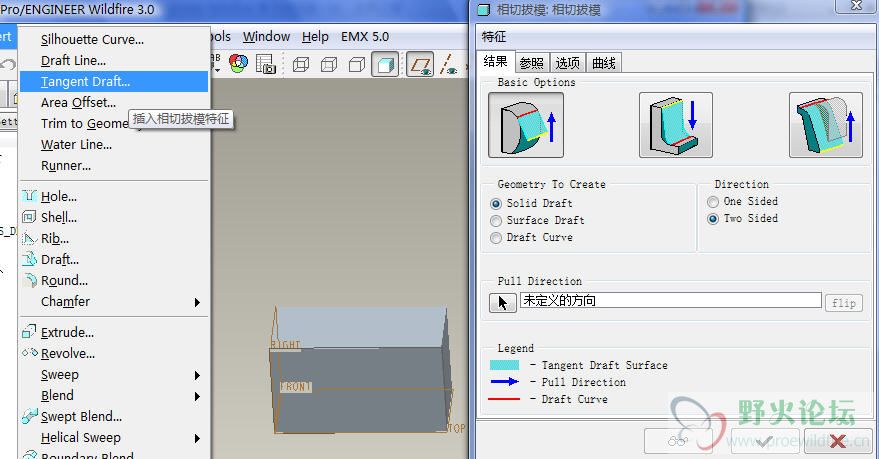Toggle datum axes display icon

[448, 64]
